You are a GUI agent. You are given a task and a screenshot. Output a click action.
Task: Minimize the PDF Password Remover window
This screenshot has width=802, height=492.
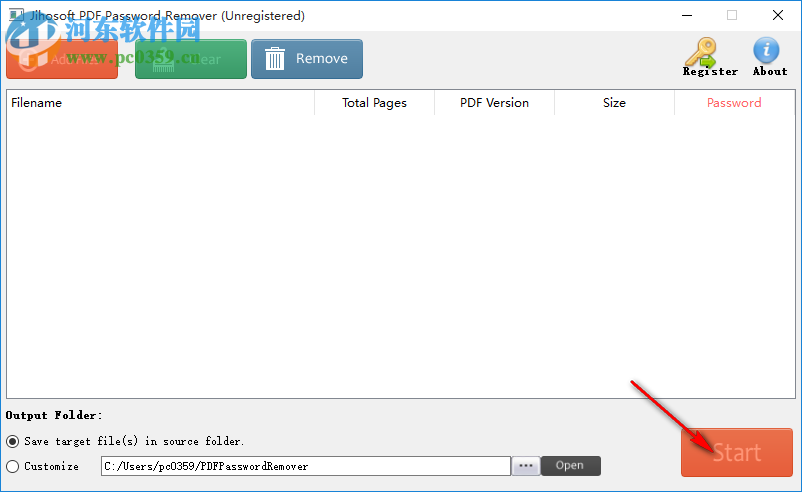point(687,15)
